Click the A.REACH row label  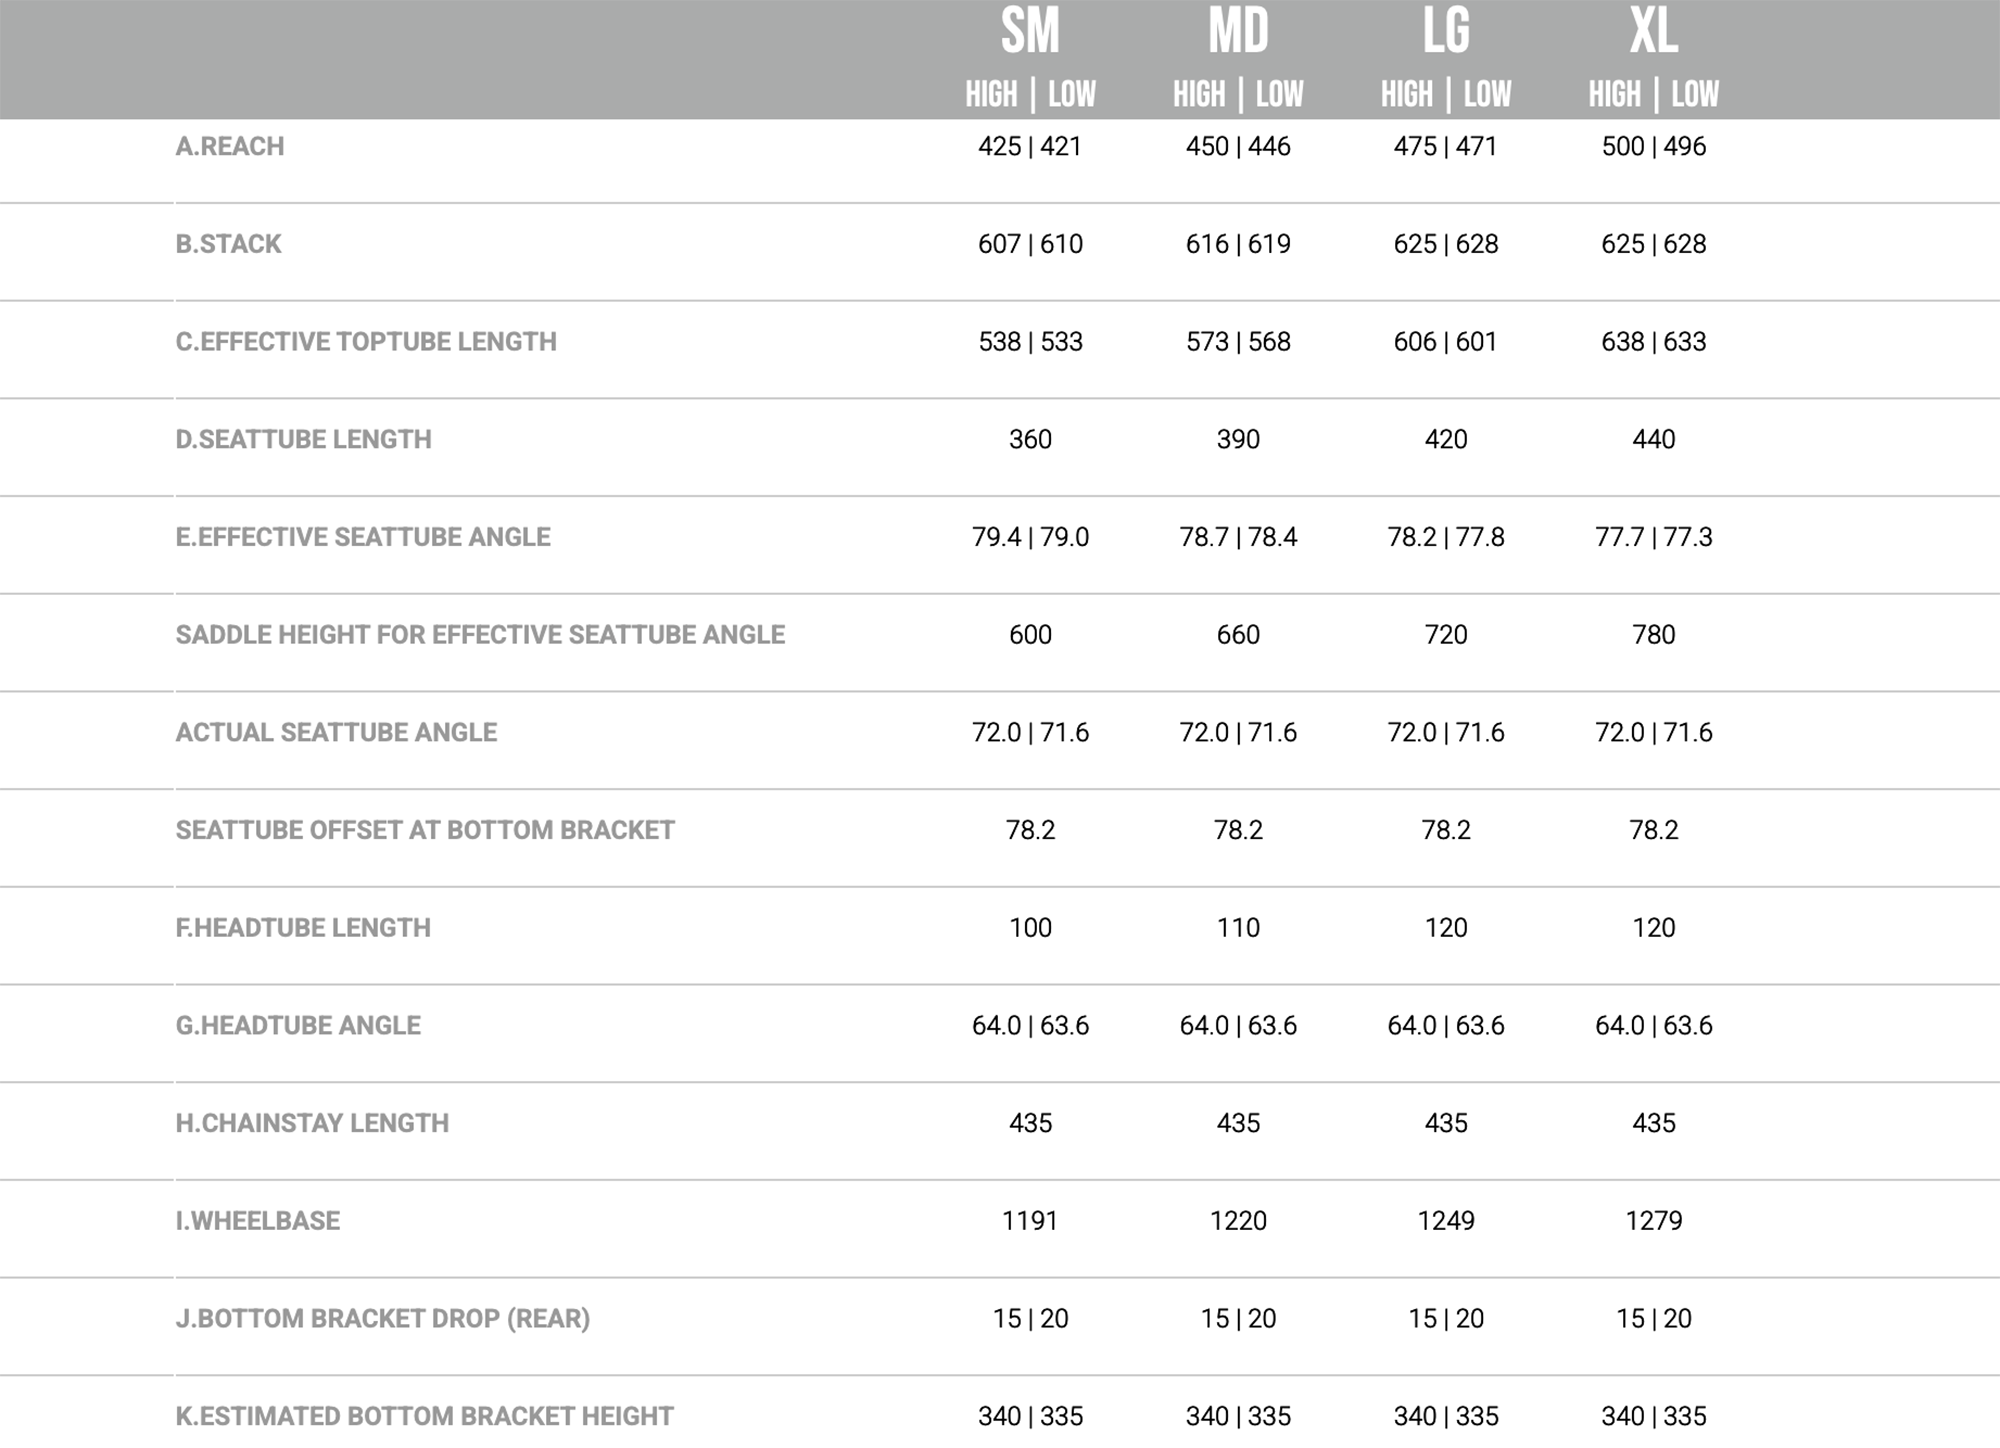click(x=230, y=147)
